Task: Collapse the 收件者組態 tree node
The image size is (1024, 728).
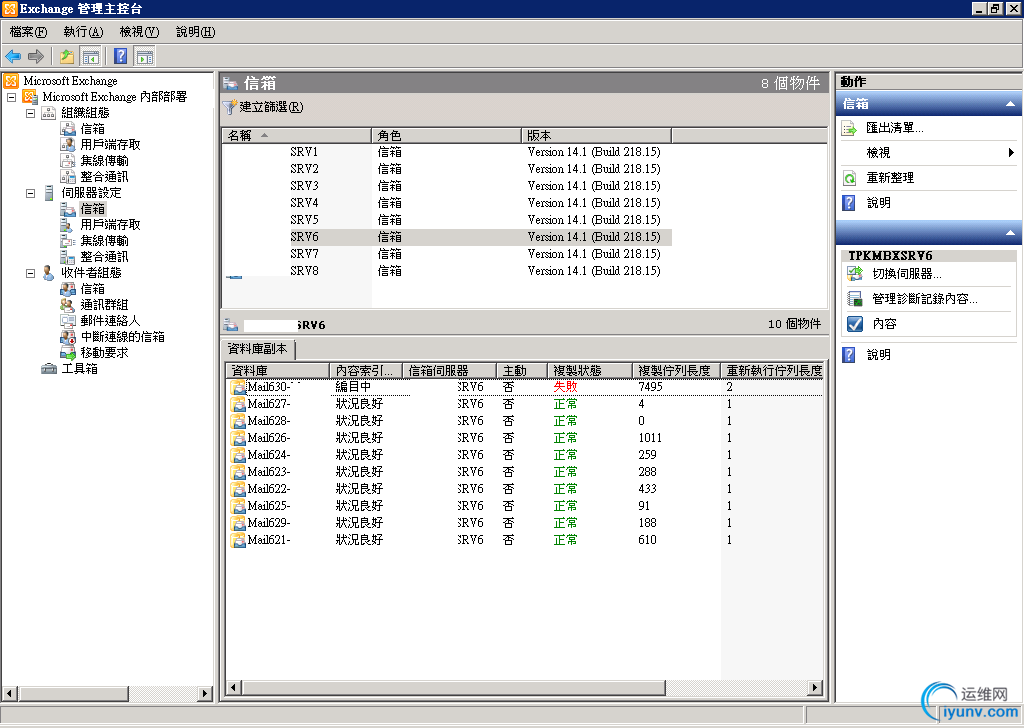Action: [30, 273]
